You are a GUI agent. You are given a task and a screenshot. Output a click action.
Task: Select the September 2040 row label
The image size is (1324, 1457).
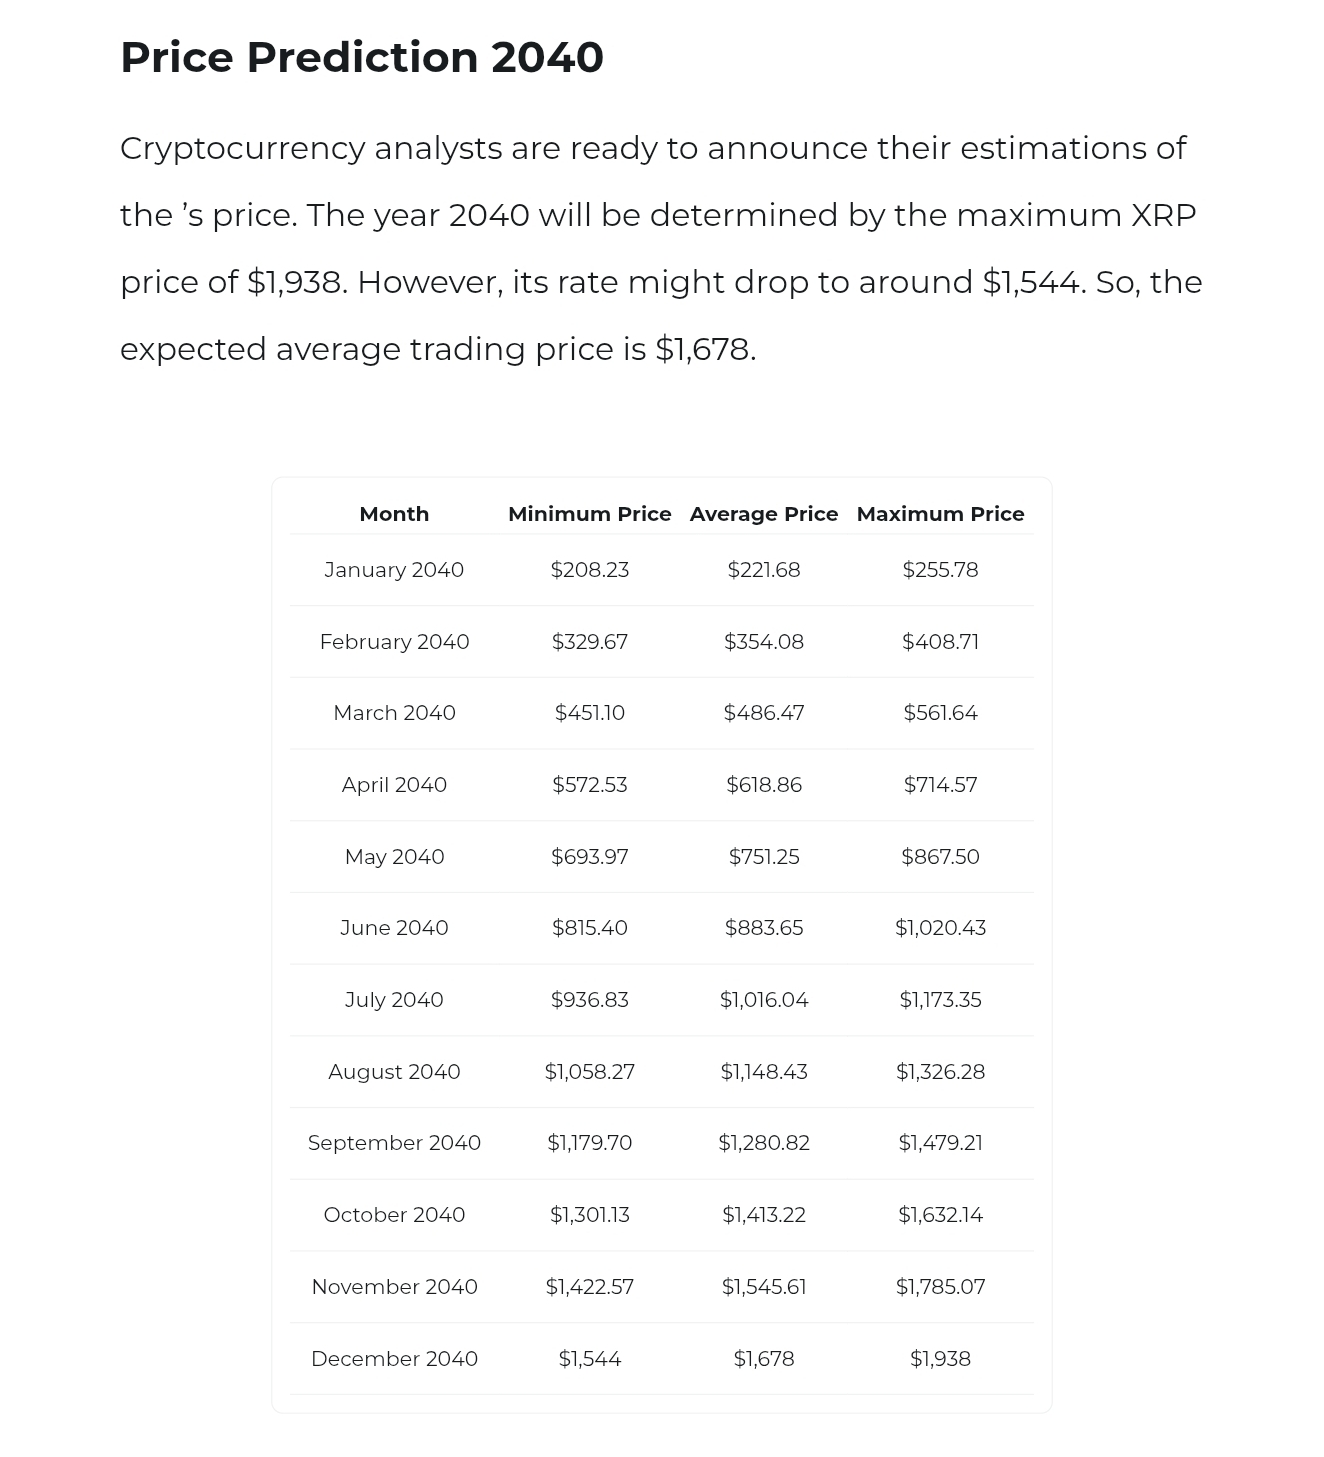[394, 1143]
